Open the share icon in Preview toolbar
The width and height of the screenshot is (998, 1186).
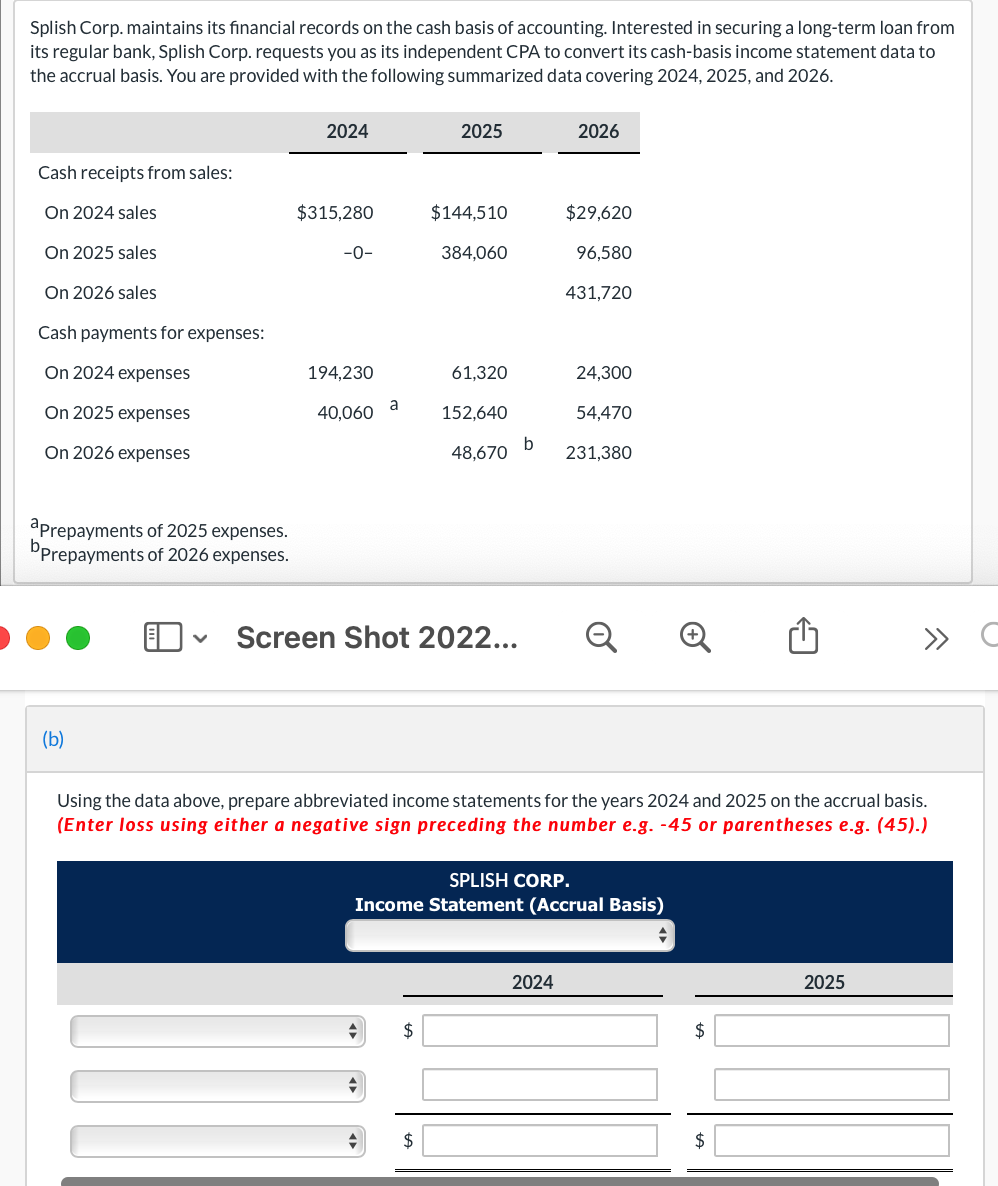tap(803, 635)
